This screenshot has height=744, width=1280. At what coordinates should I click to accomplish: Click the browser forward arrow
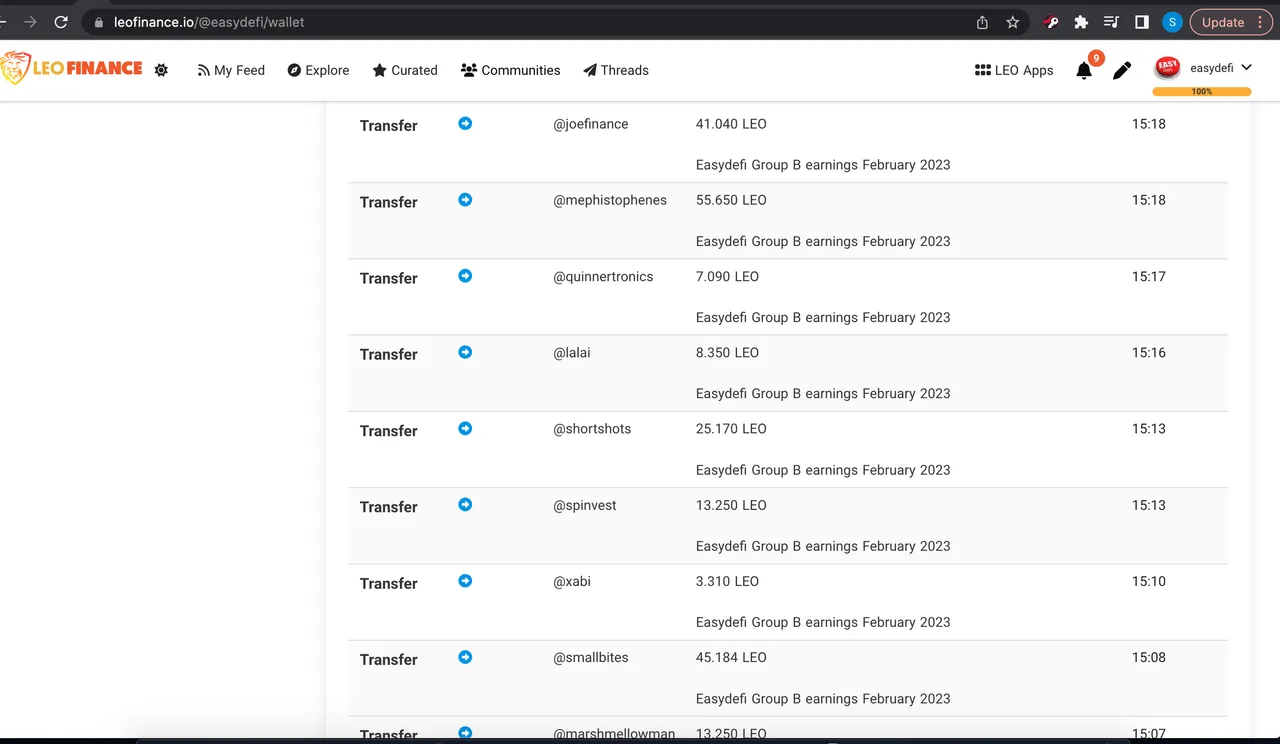click(30, 22)
